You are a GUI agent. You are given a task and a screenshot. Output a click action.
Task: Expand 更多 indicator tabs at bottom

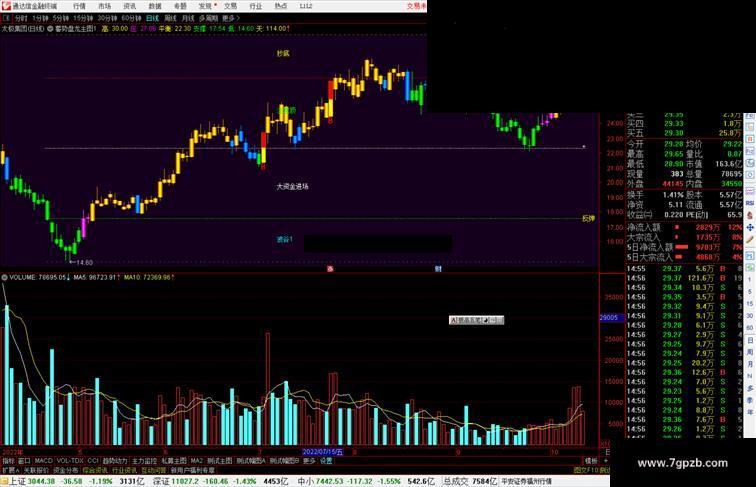pos(309,461)
